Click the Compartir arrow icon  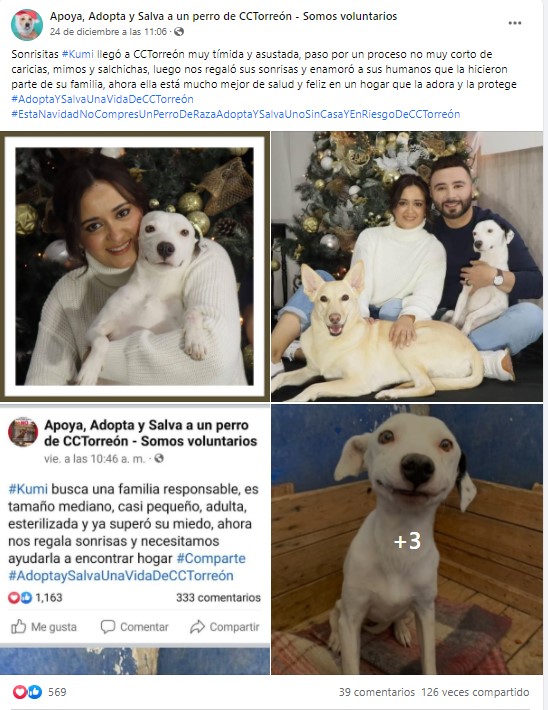point(197,627)
